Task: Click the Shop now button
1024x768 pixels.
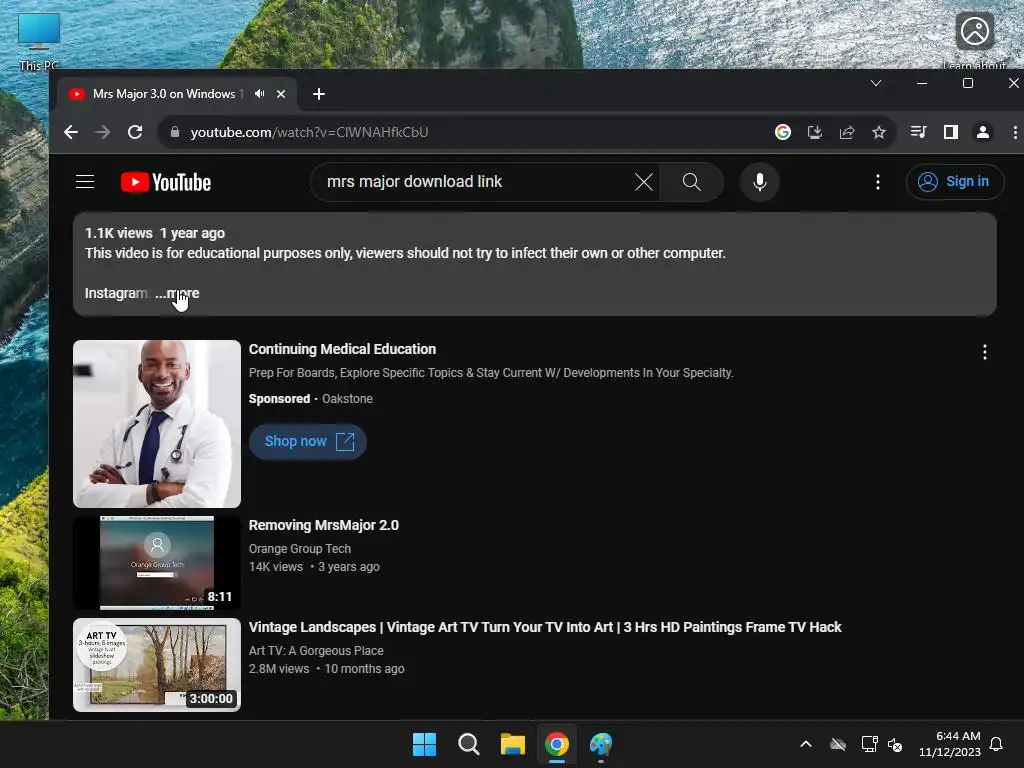Action: [x=308, y=441]
